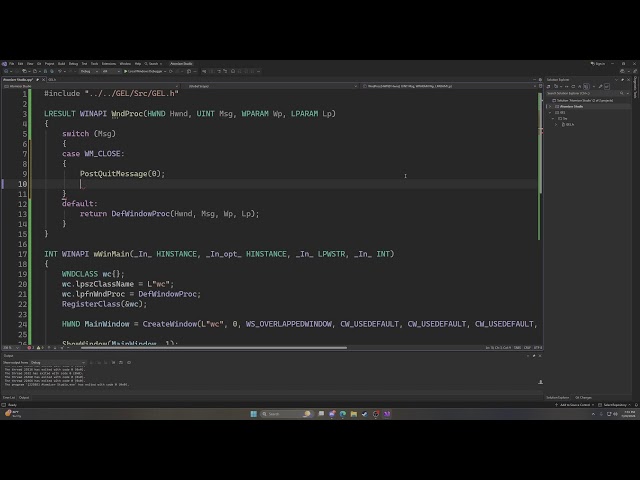This screenshot has height=480, width=640.
Task: Open Show output from Debug dropdown
Action: tap(58, 362)
